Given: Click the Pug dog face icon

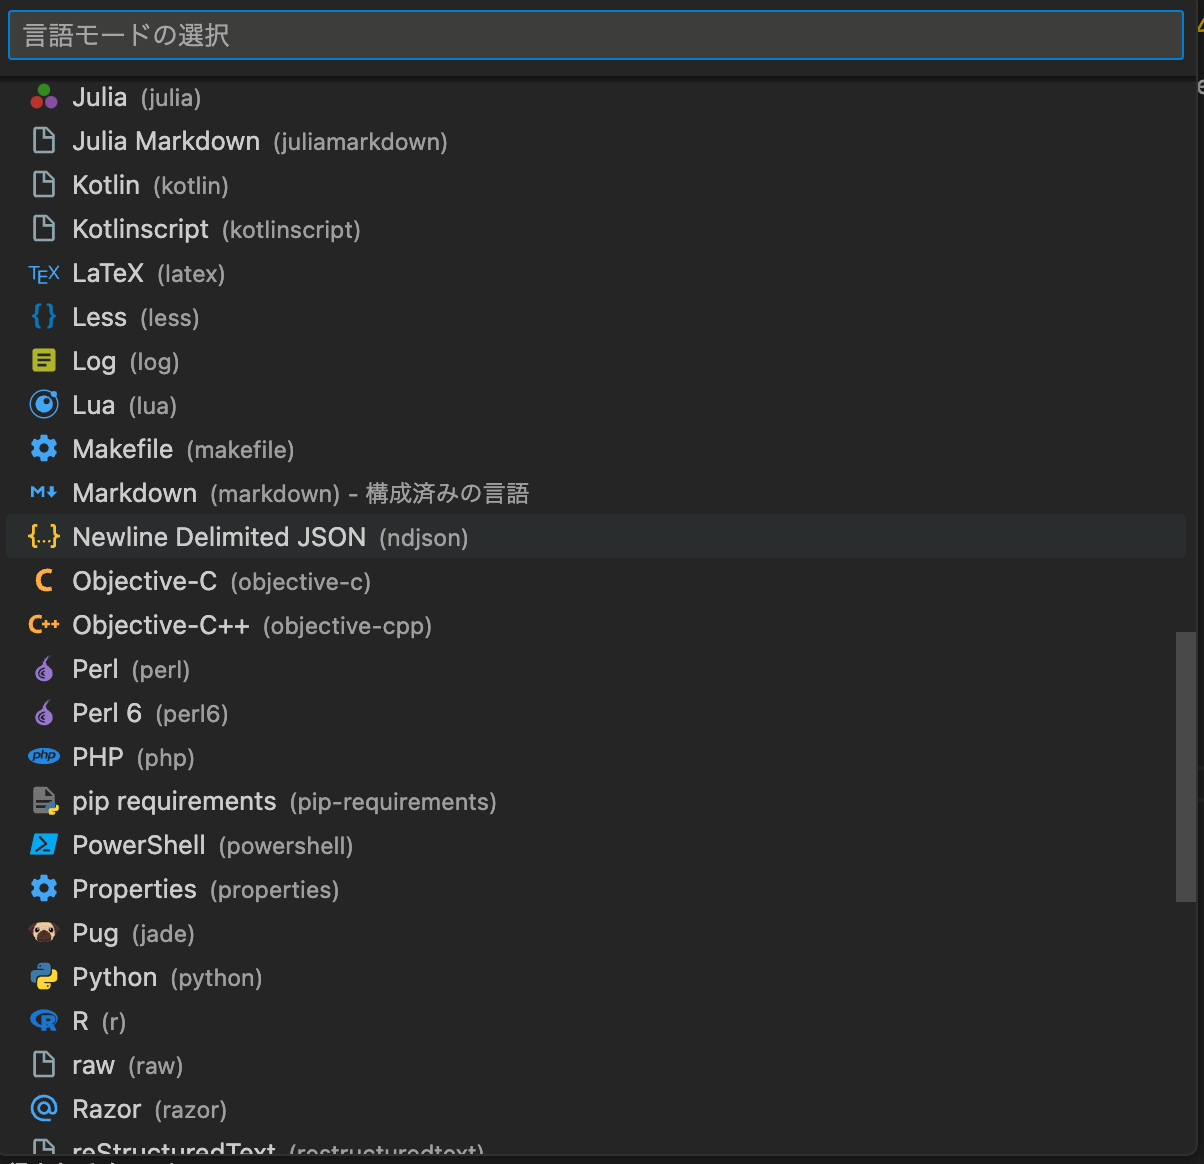Looking at the screenshot, I should [44, 933].
